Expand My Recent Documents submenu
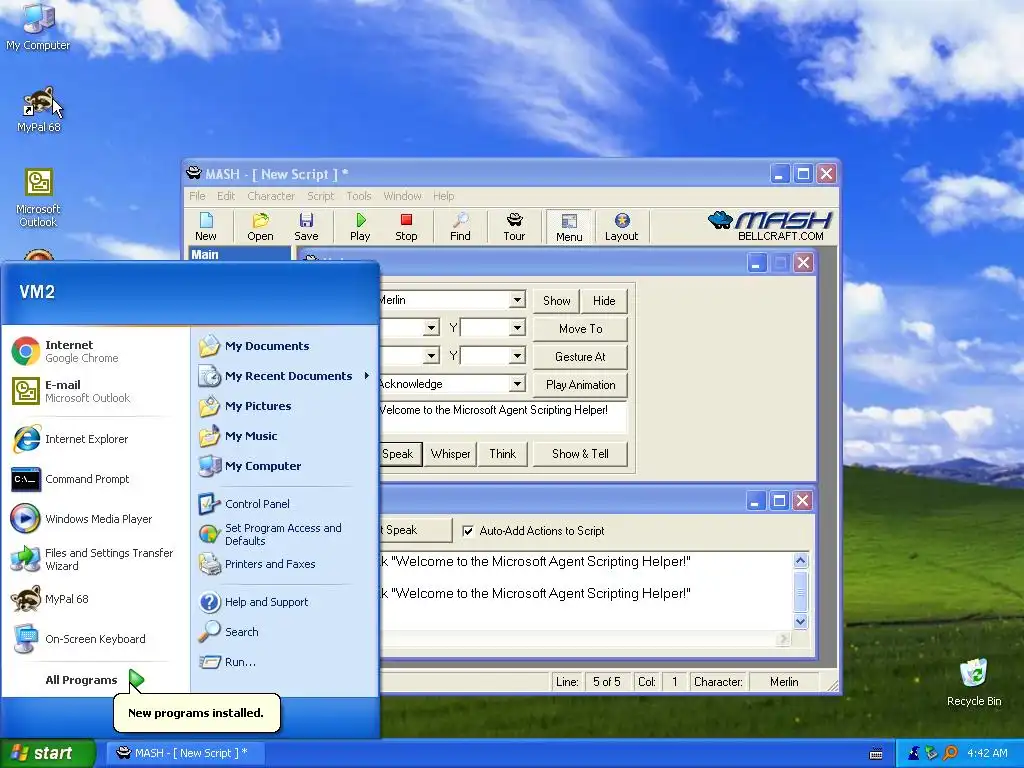 pyautogui.click(x=285, y=376)
